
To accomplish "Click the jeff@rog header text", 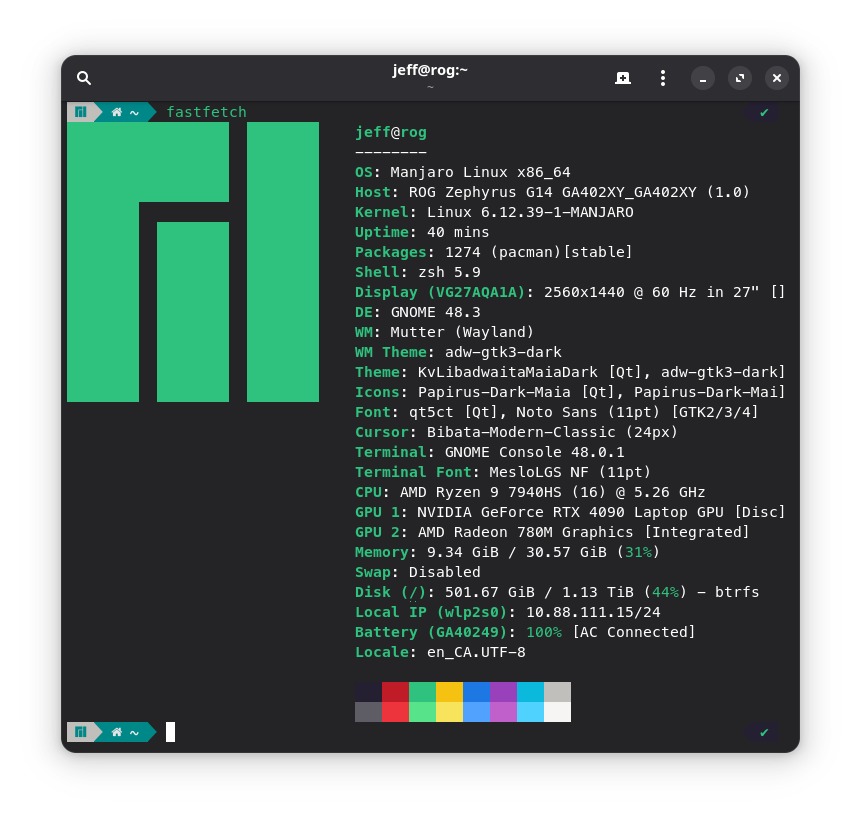I will (x=391, y=132).
